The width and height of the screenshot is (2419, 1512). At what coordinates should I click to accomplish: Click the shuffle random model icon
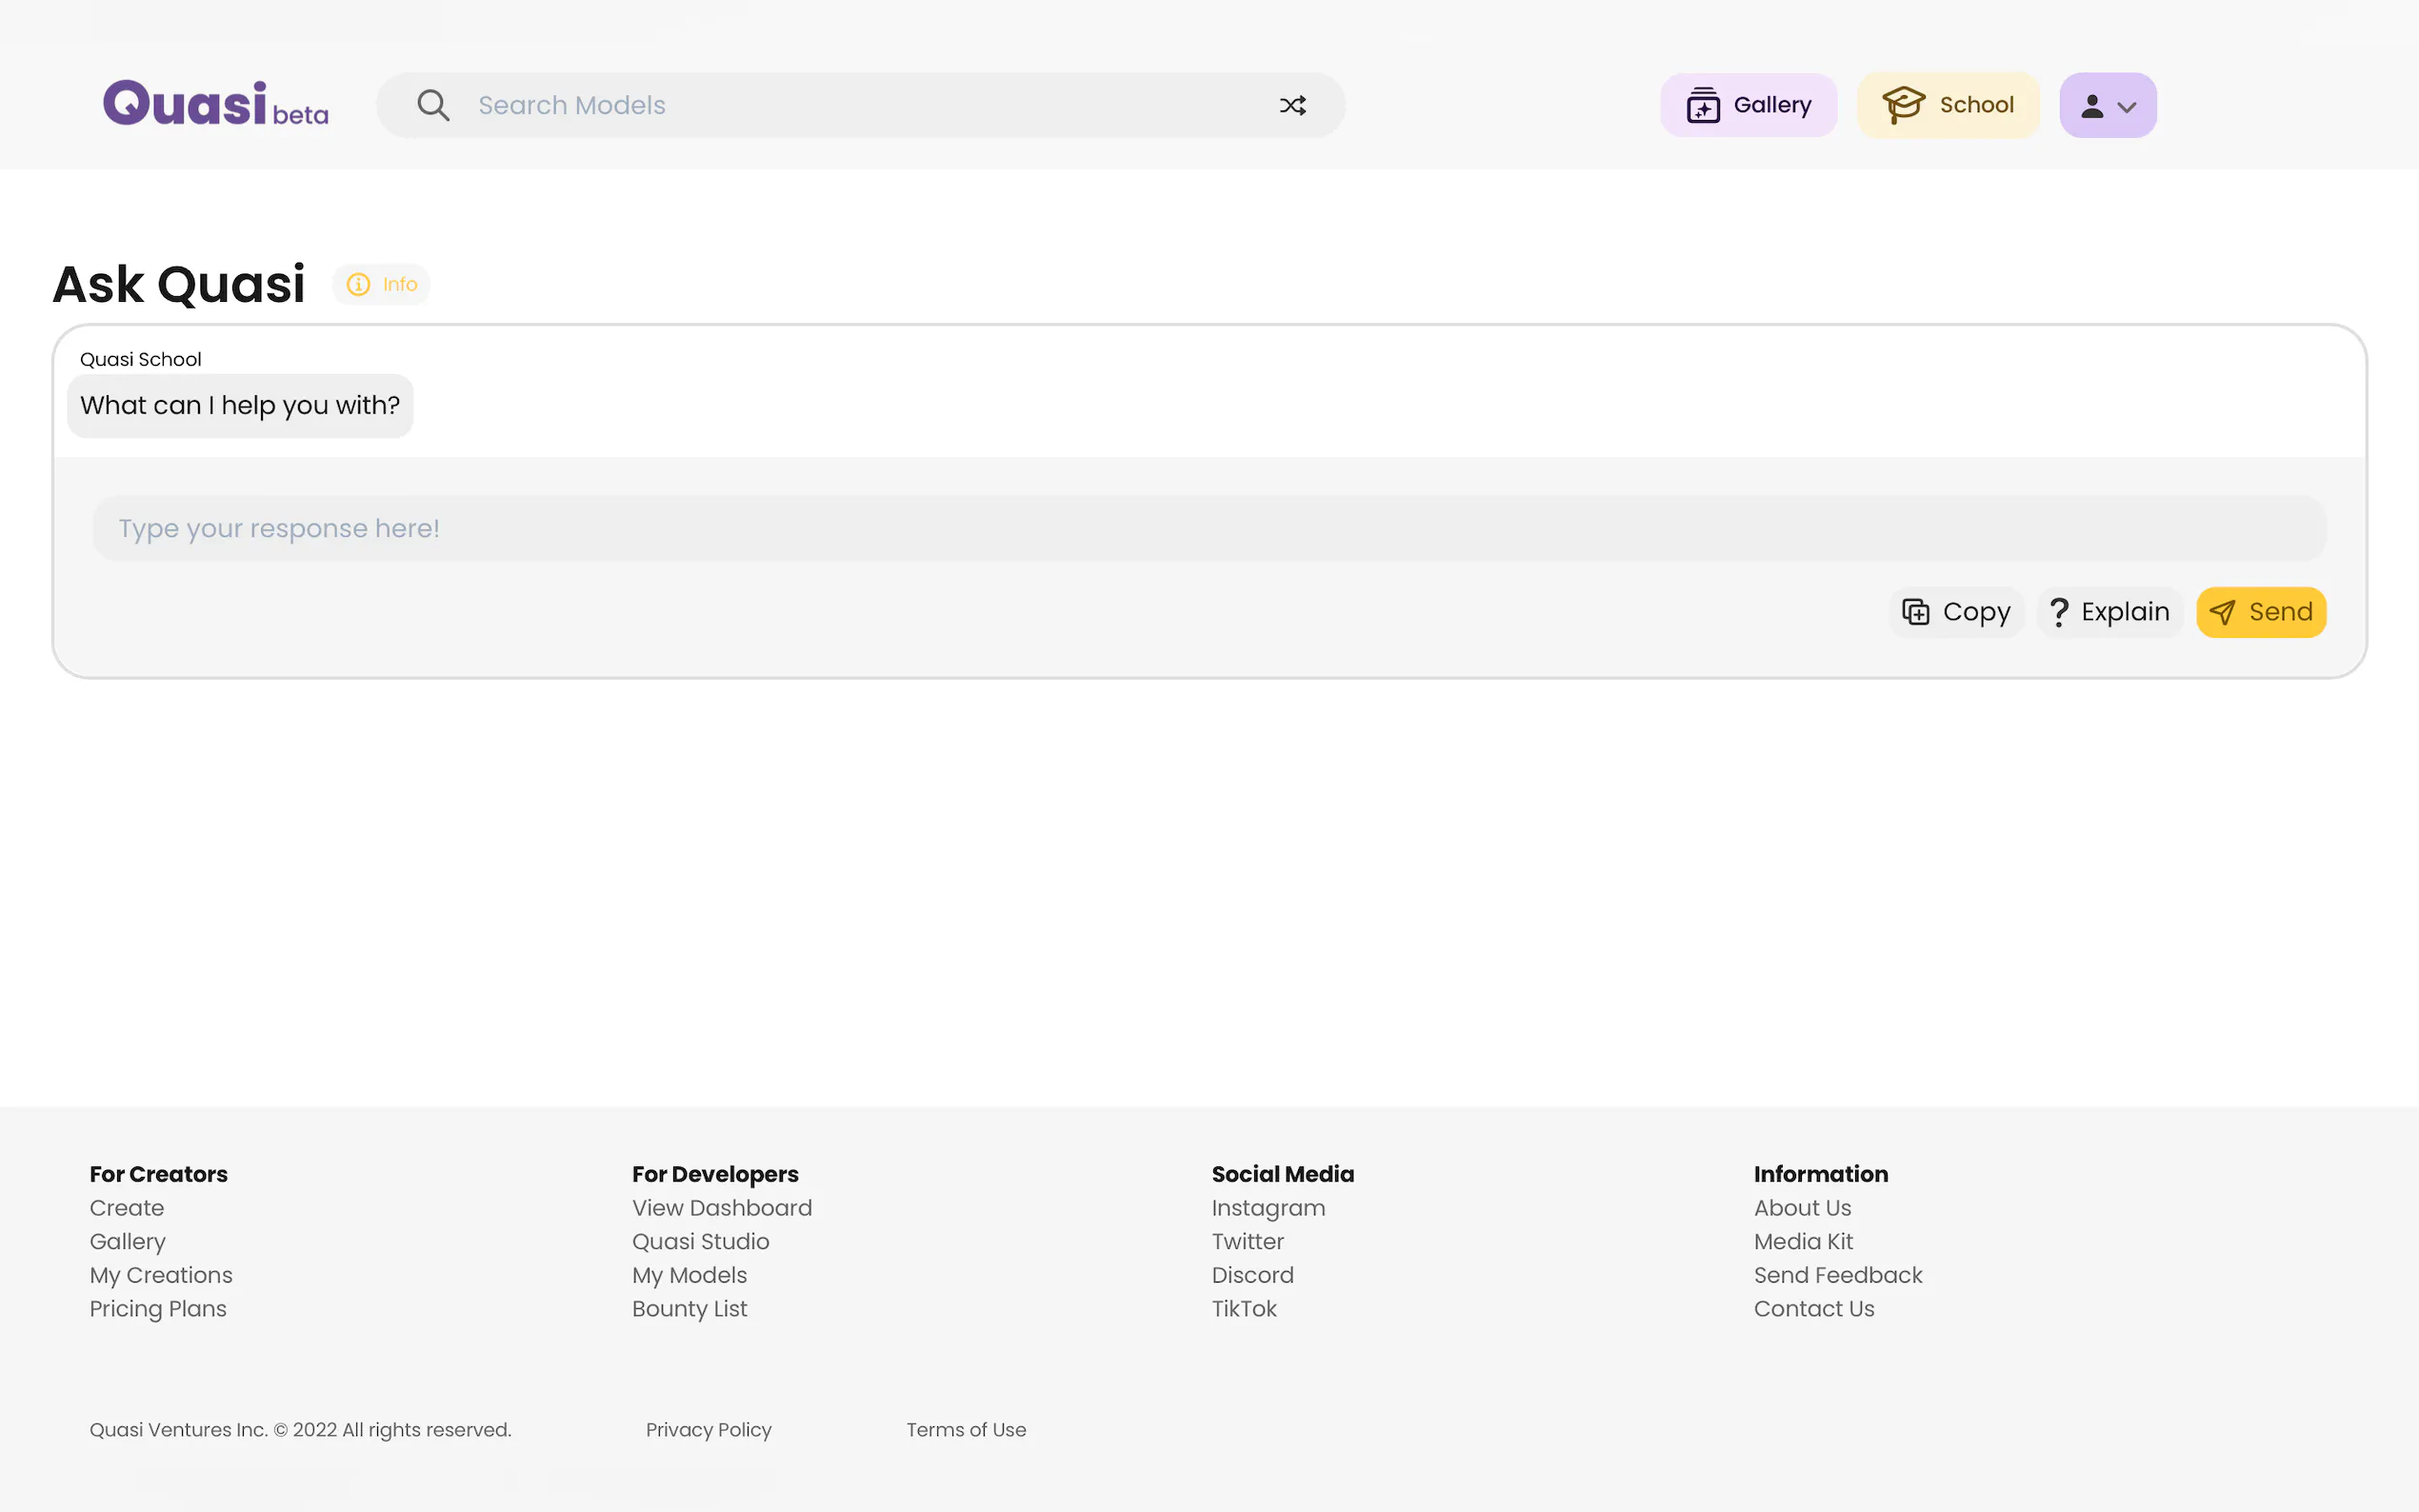pyautogui.click(x=1292, y=105)
